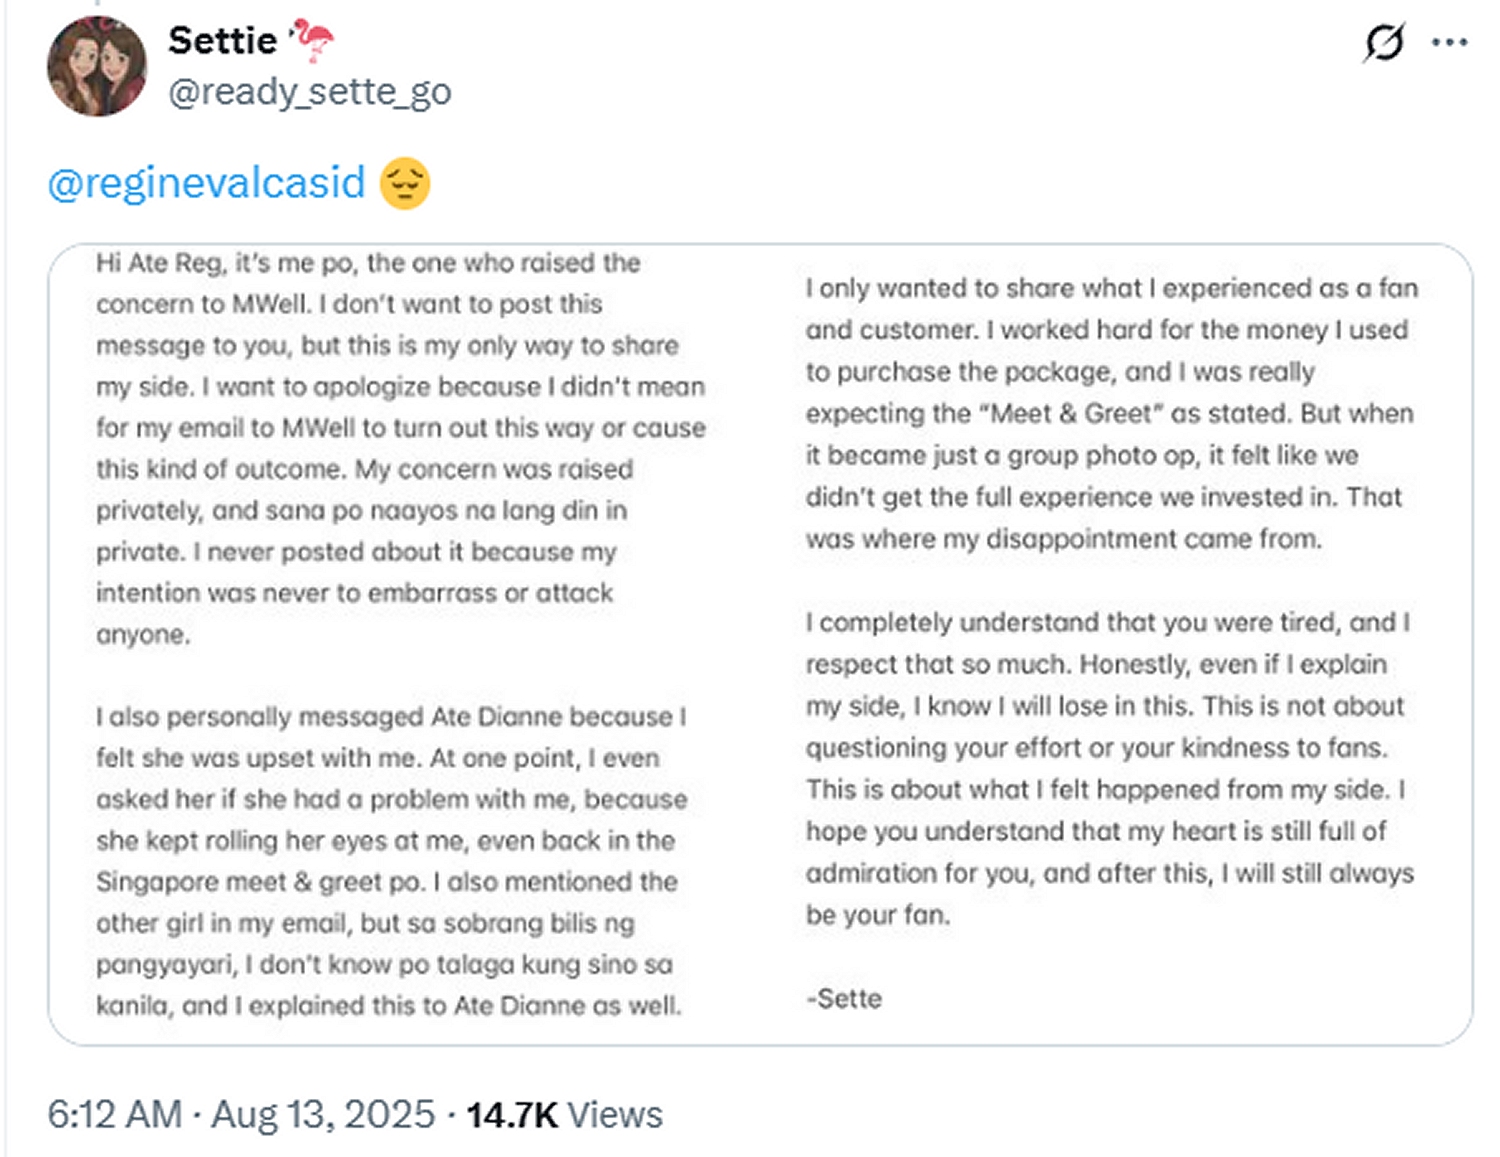Open the @reginevalcasid mention link
1500x1157 pixels.
[207, 183]
